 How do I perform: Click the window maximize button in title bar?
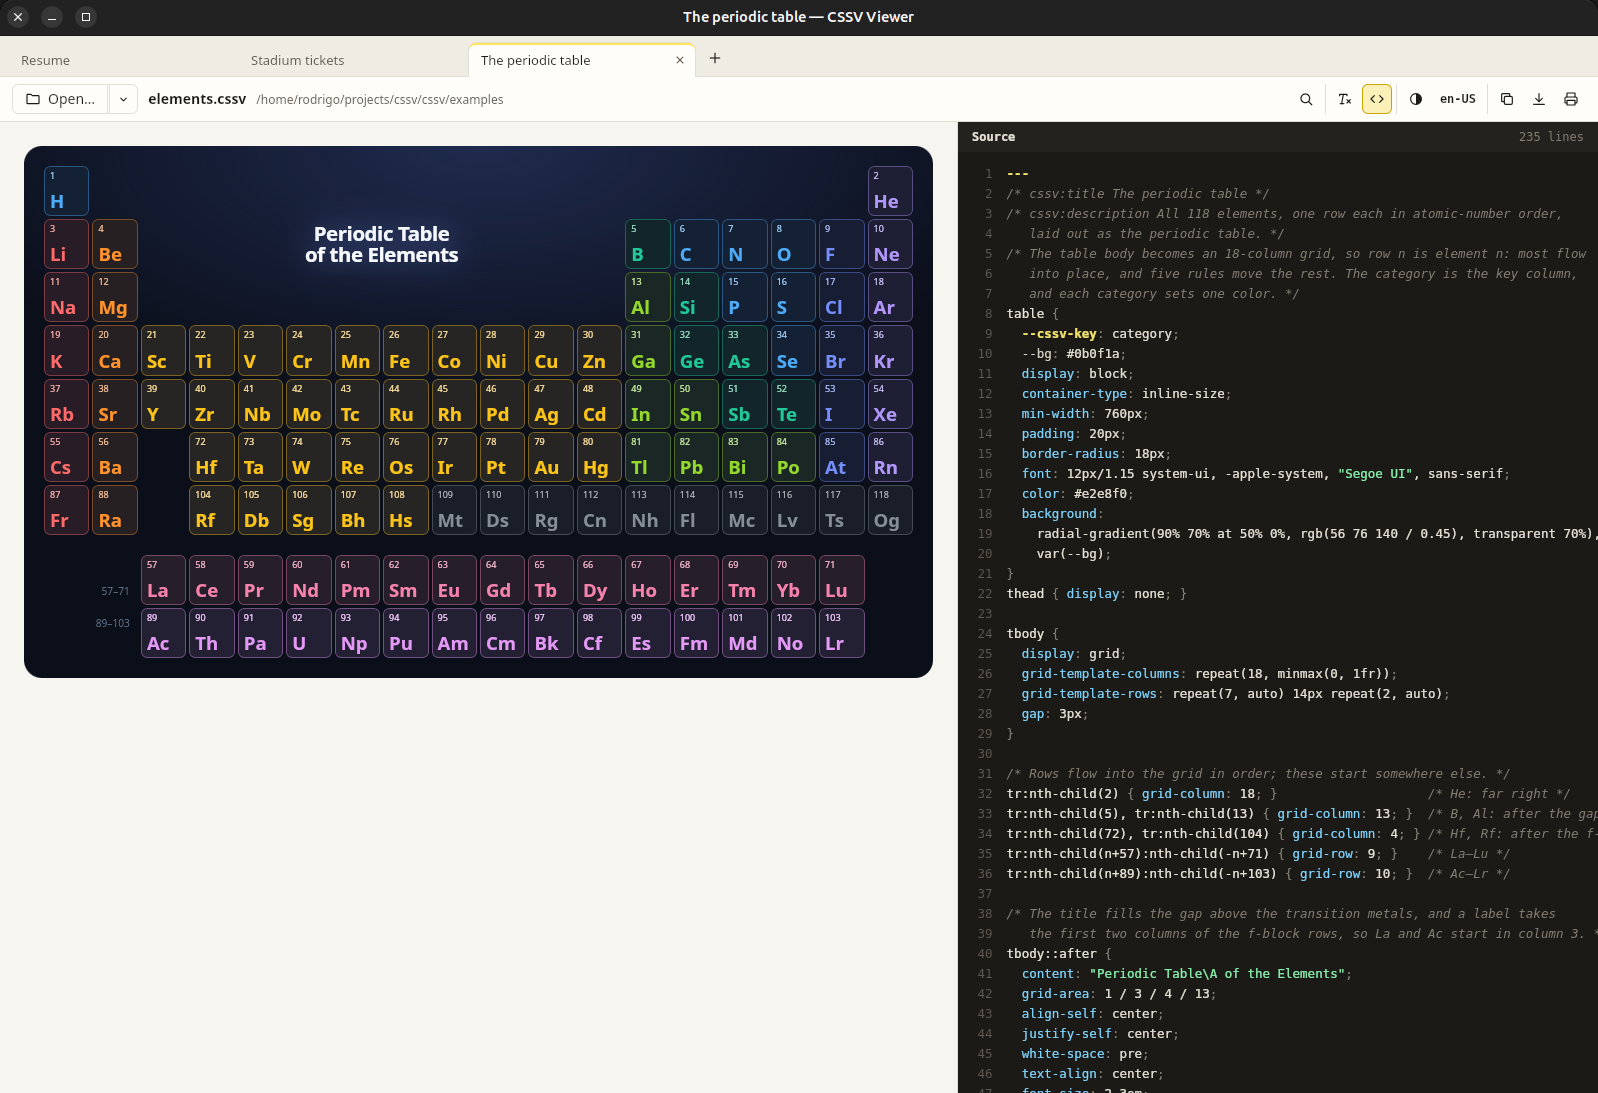[86, 17]
